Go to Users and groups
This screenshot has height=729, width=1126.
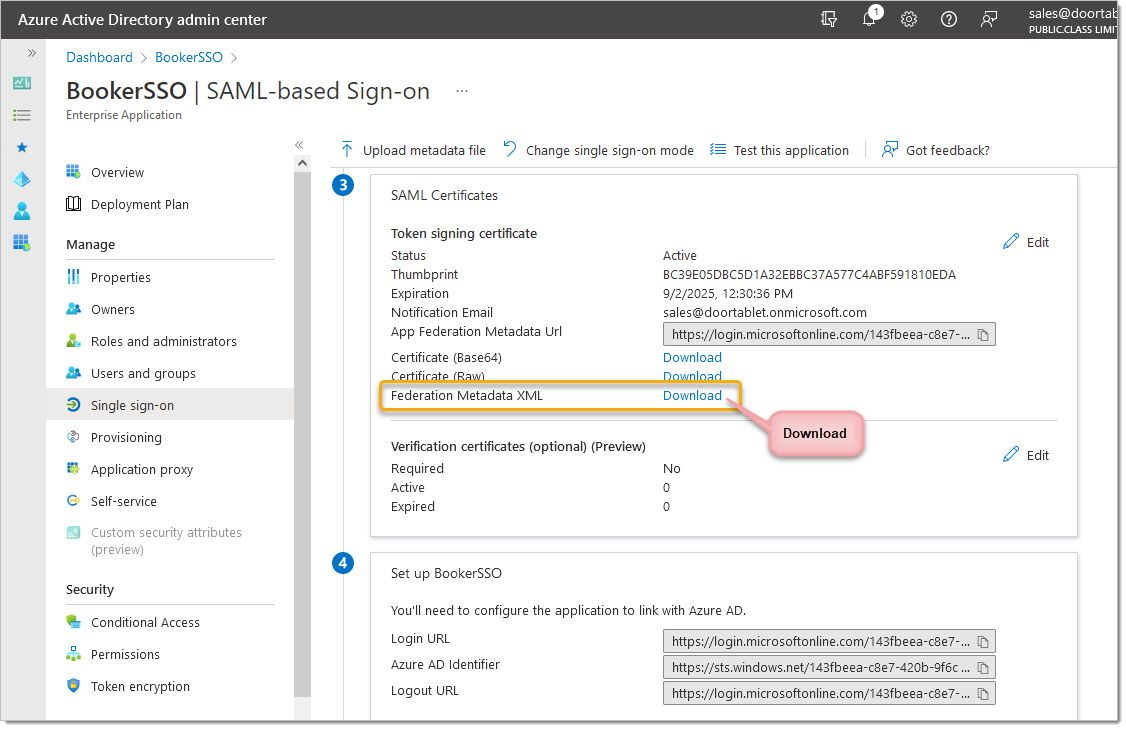tap(143, 373)
